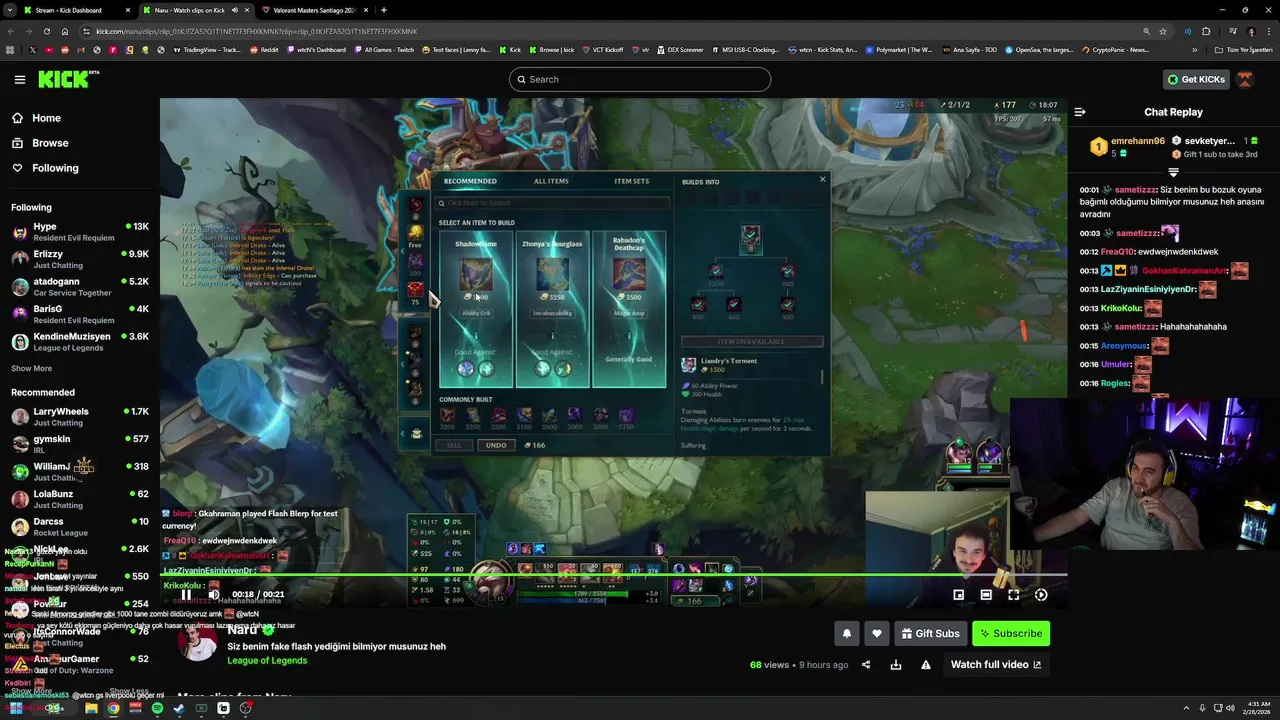Mute the clip volume
Viewport: 1280px width, 720px height.
pyautogui.click(x=214, y=594)
